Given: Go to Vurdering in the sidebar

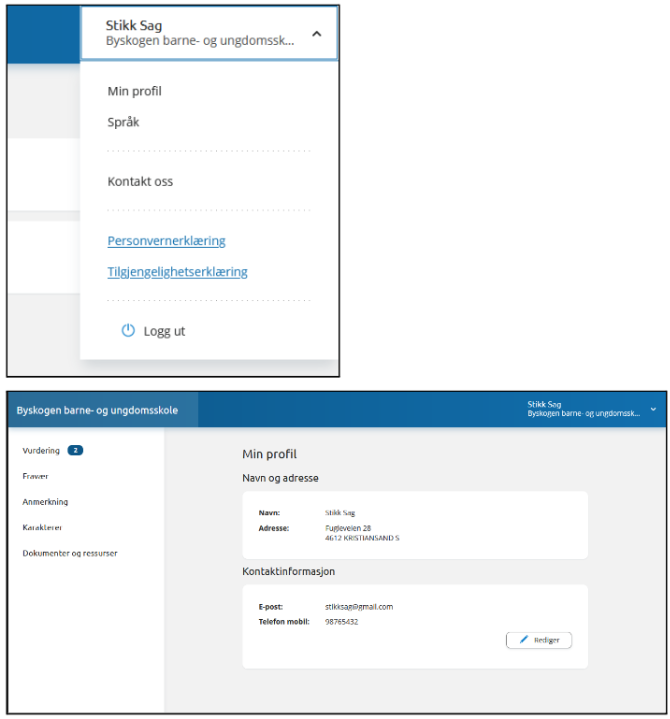Looking at the screenshot, I should [41, 451].
